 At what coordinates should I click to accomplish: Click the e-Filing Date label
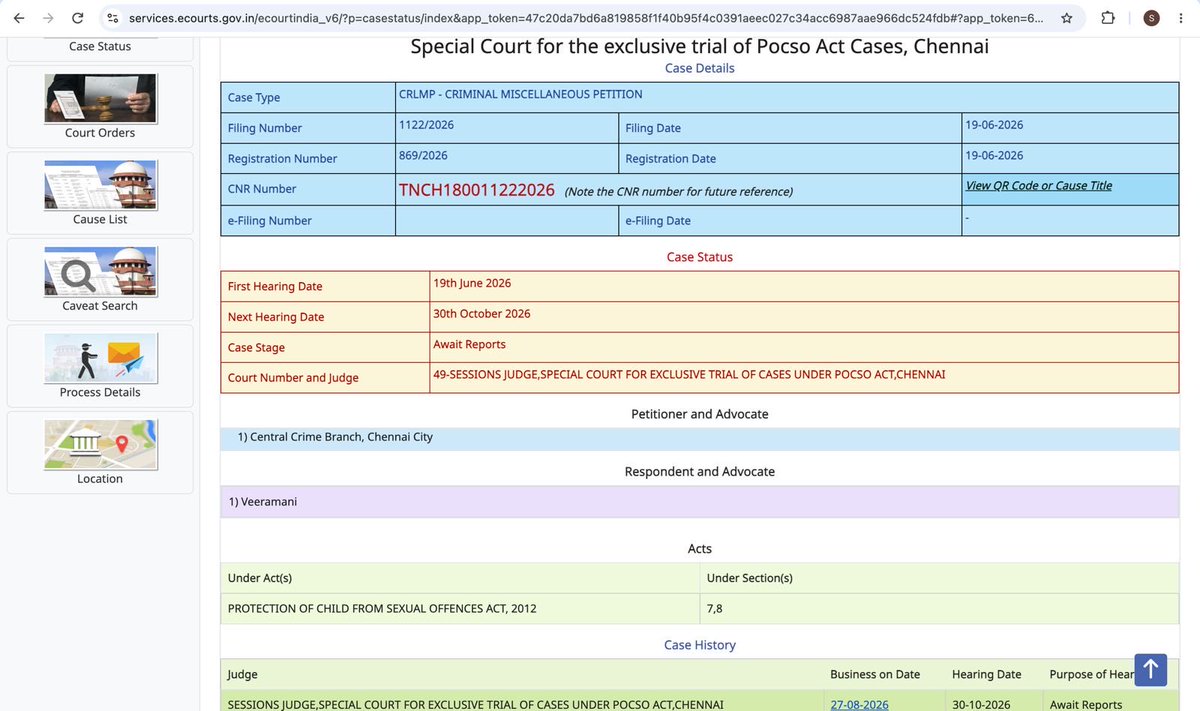[x=658, y=221]
